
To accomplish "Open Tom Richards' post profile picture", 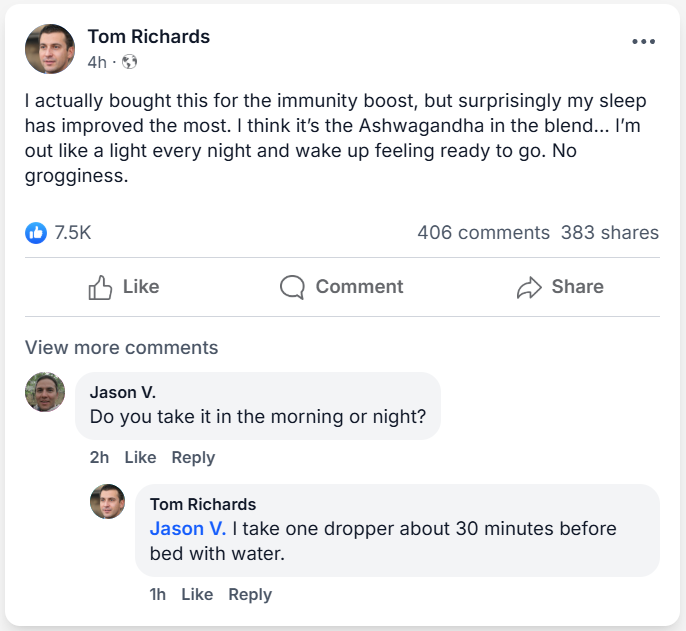I will [x=50, y=49].
